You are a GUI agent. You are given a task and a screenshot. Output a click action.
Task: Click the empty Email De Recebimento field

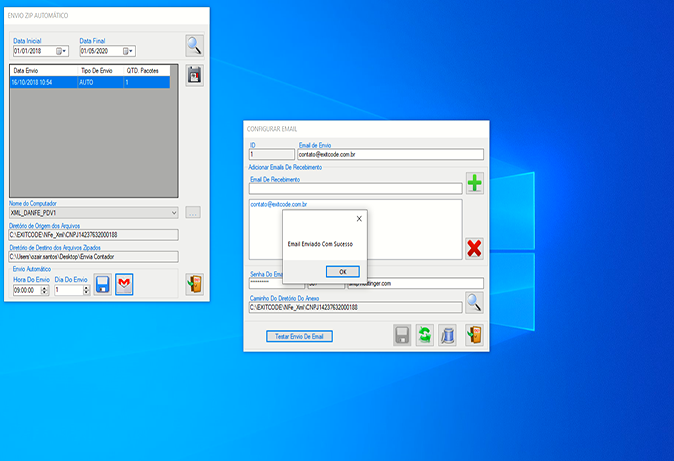[355, 188]
